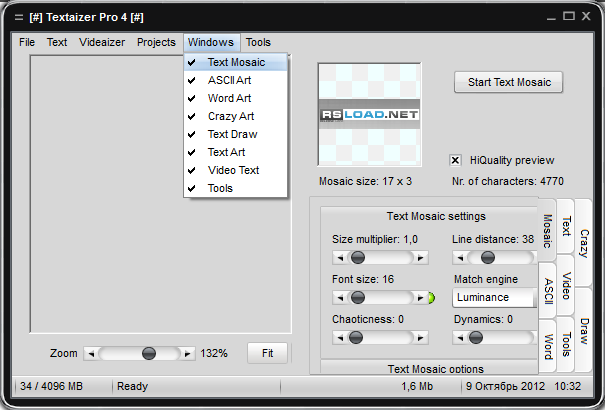
Task: Switch to the Draw side tab
Action: 584,330
